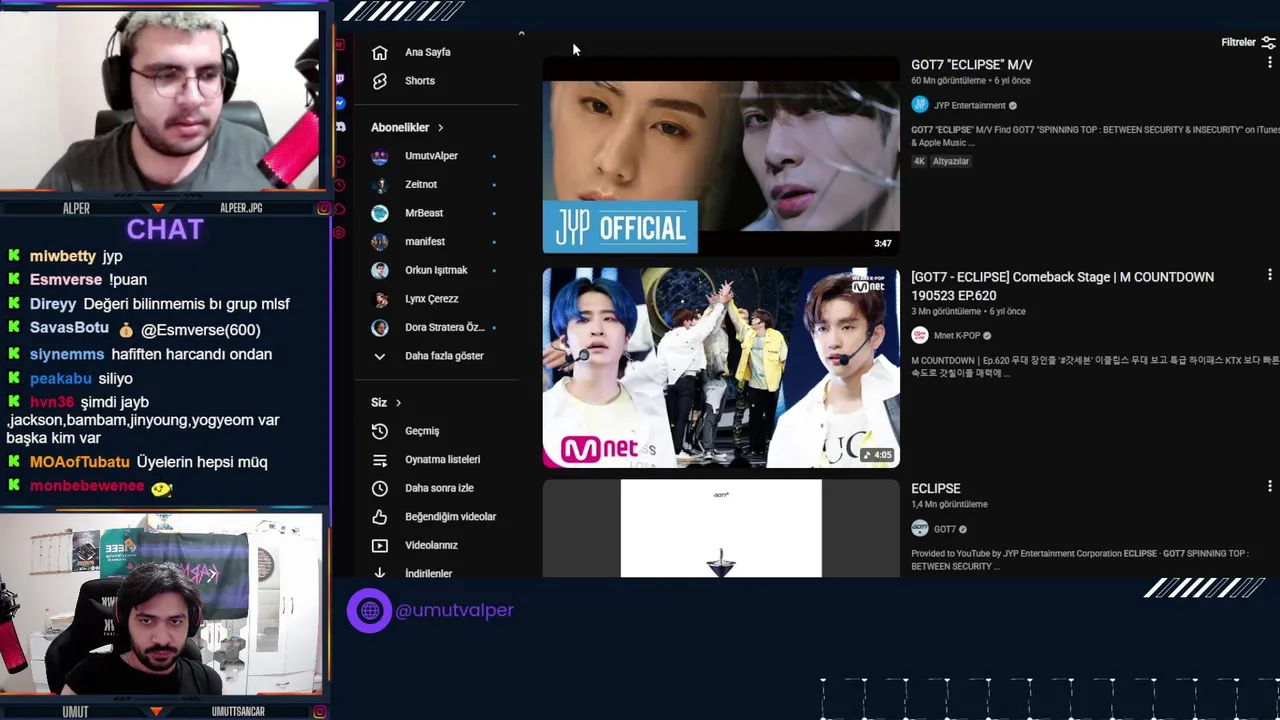This screenshot has width=1280, height=720.
Task: Play GOT7 ECLIPSE M/V thumbnail
Action: click(721, 155)
